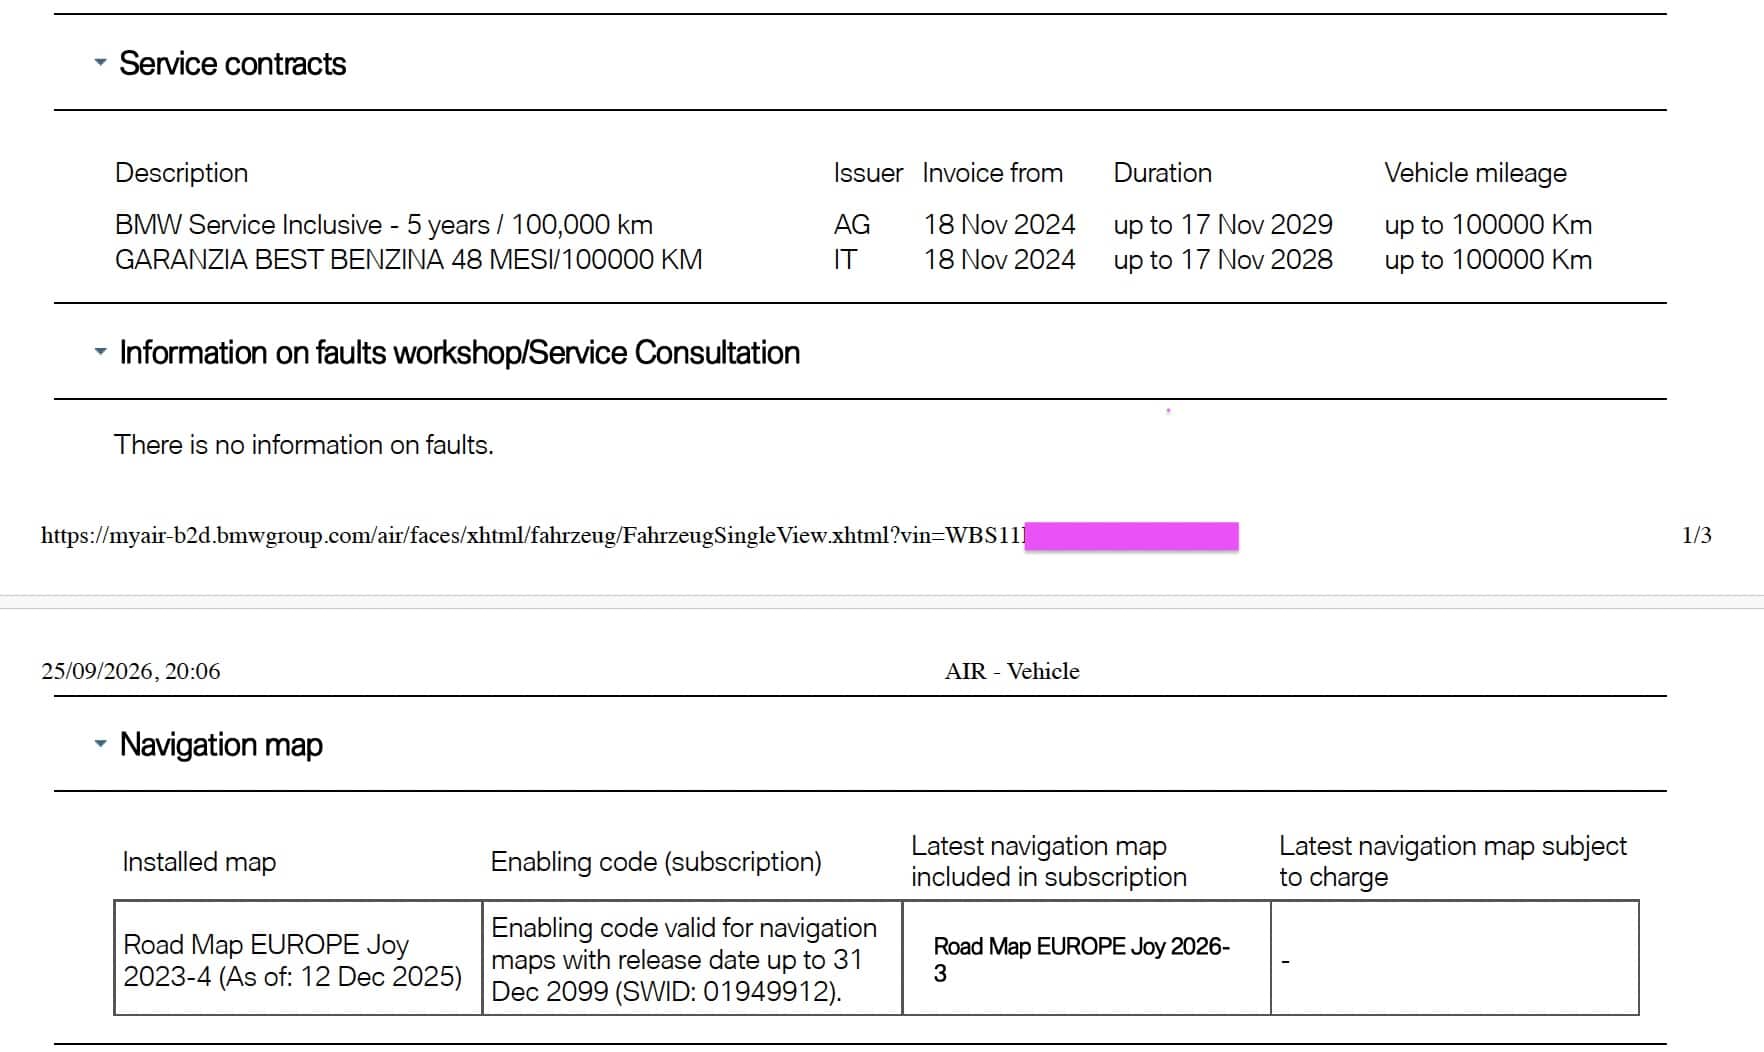1764x1052 pixels.
Task: Click 'Latest navigation map included in subscription' header
Action: point(1049,862)
